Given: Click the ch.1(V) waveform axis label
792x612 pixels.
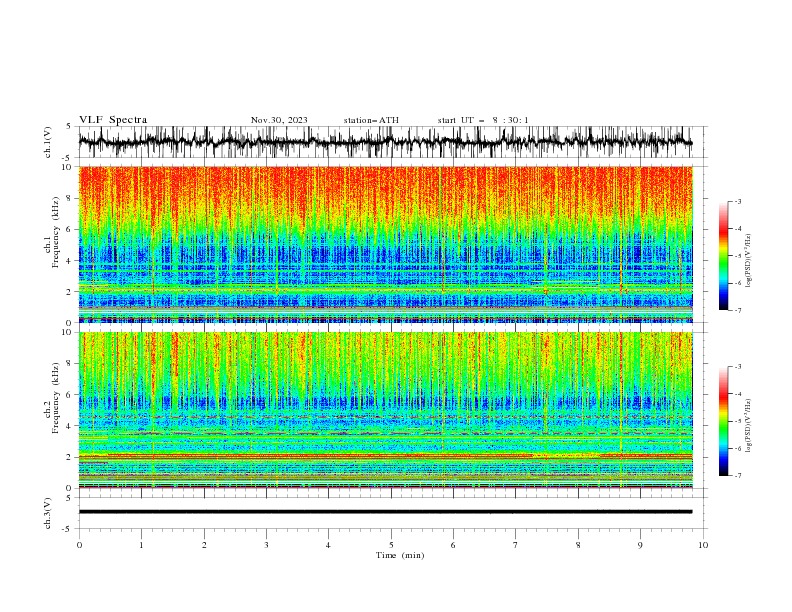Looking at the screenshot, I should coord(48,142).
